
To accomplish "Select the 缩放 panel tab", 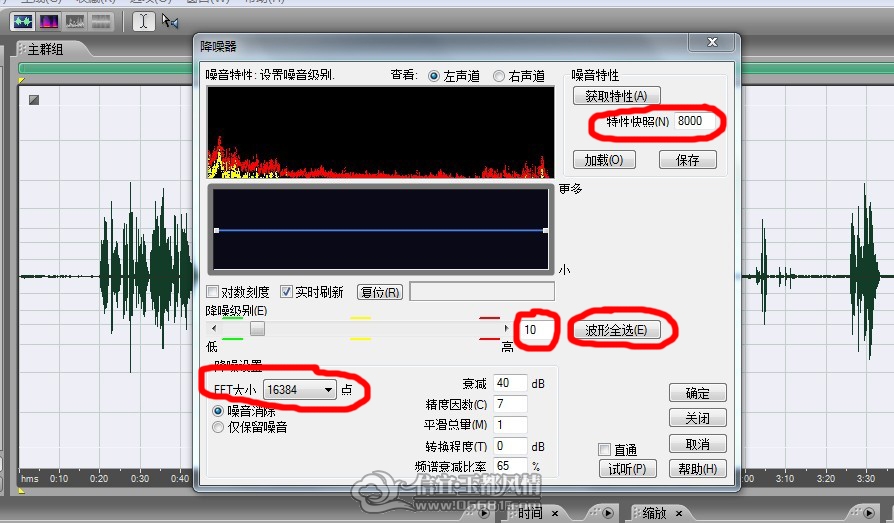I will 655,513.
